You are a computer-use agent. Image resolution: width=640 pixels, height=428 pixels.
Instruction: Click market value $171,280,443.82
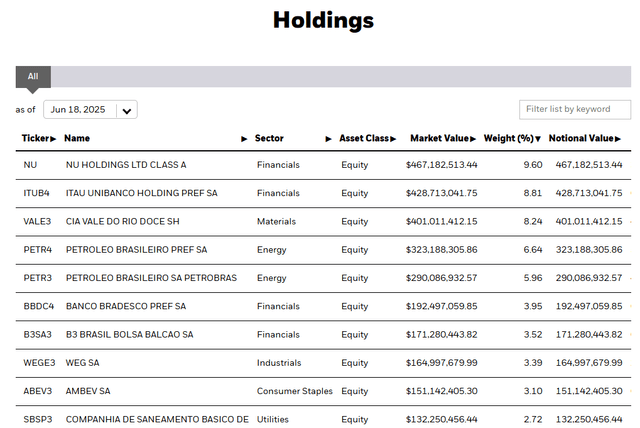[441, 335]
